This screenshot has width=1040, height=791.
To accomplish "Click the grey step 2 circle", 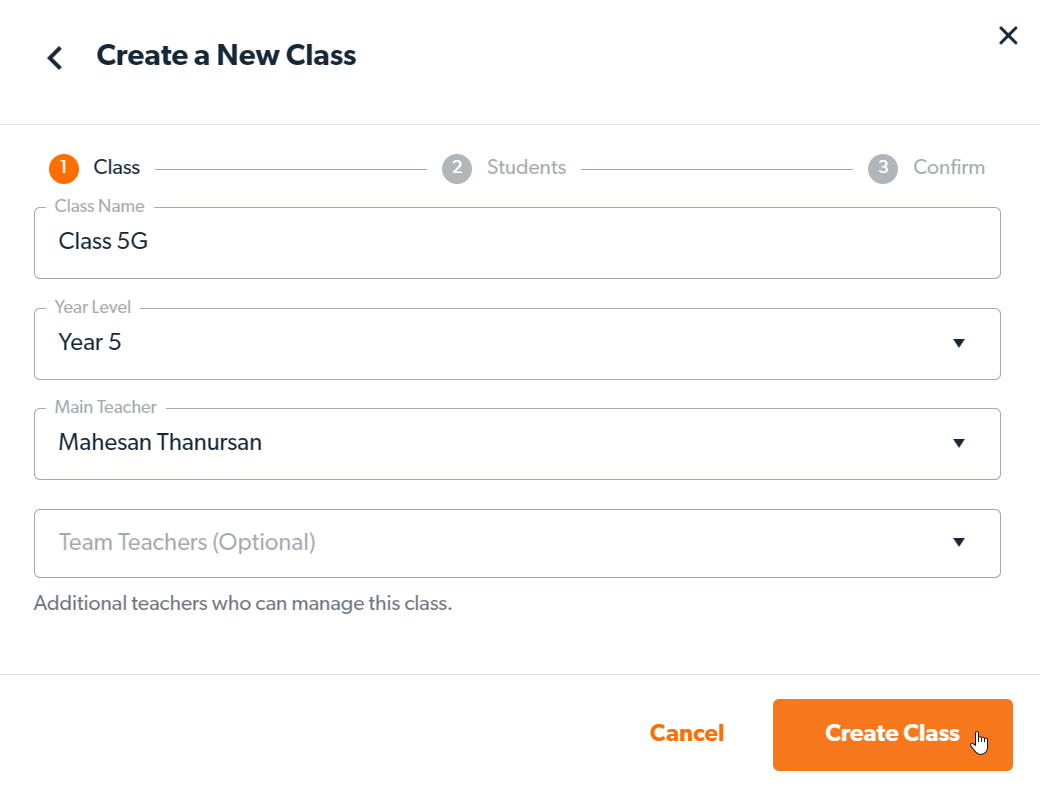I will [457, 168].
